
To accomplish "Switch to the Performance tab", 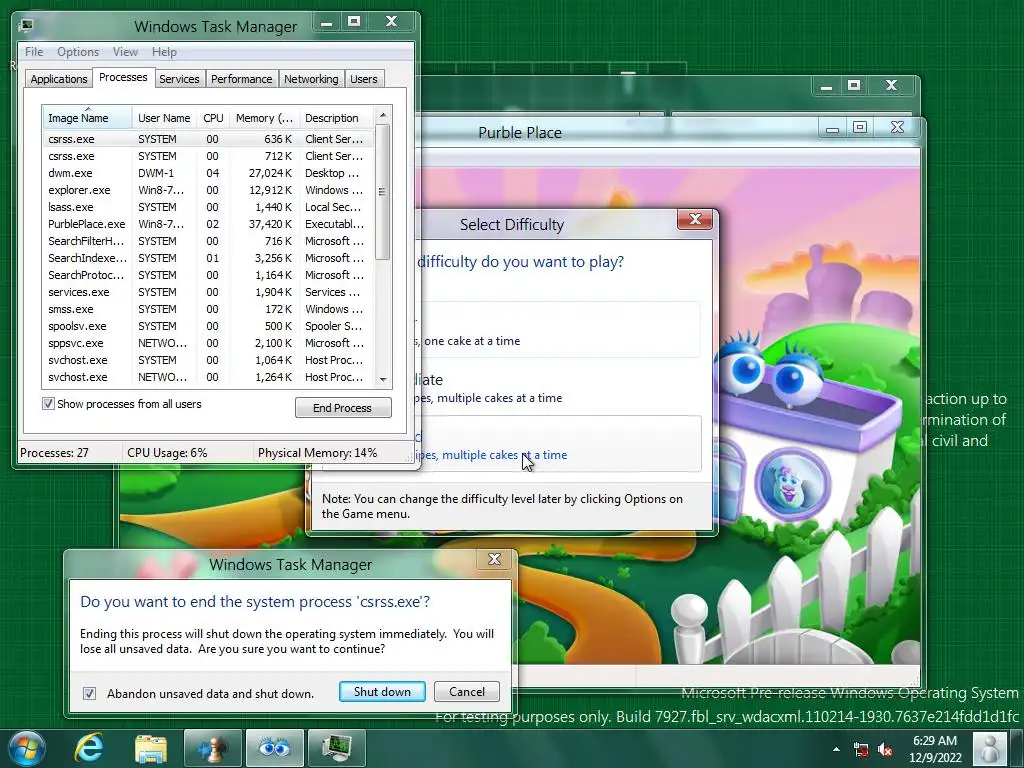I will point(241,79).
